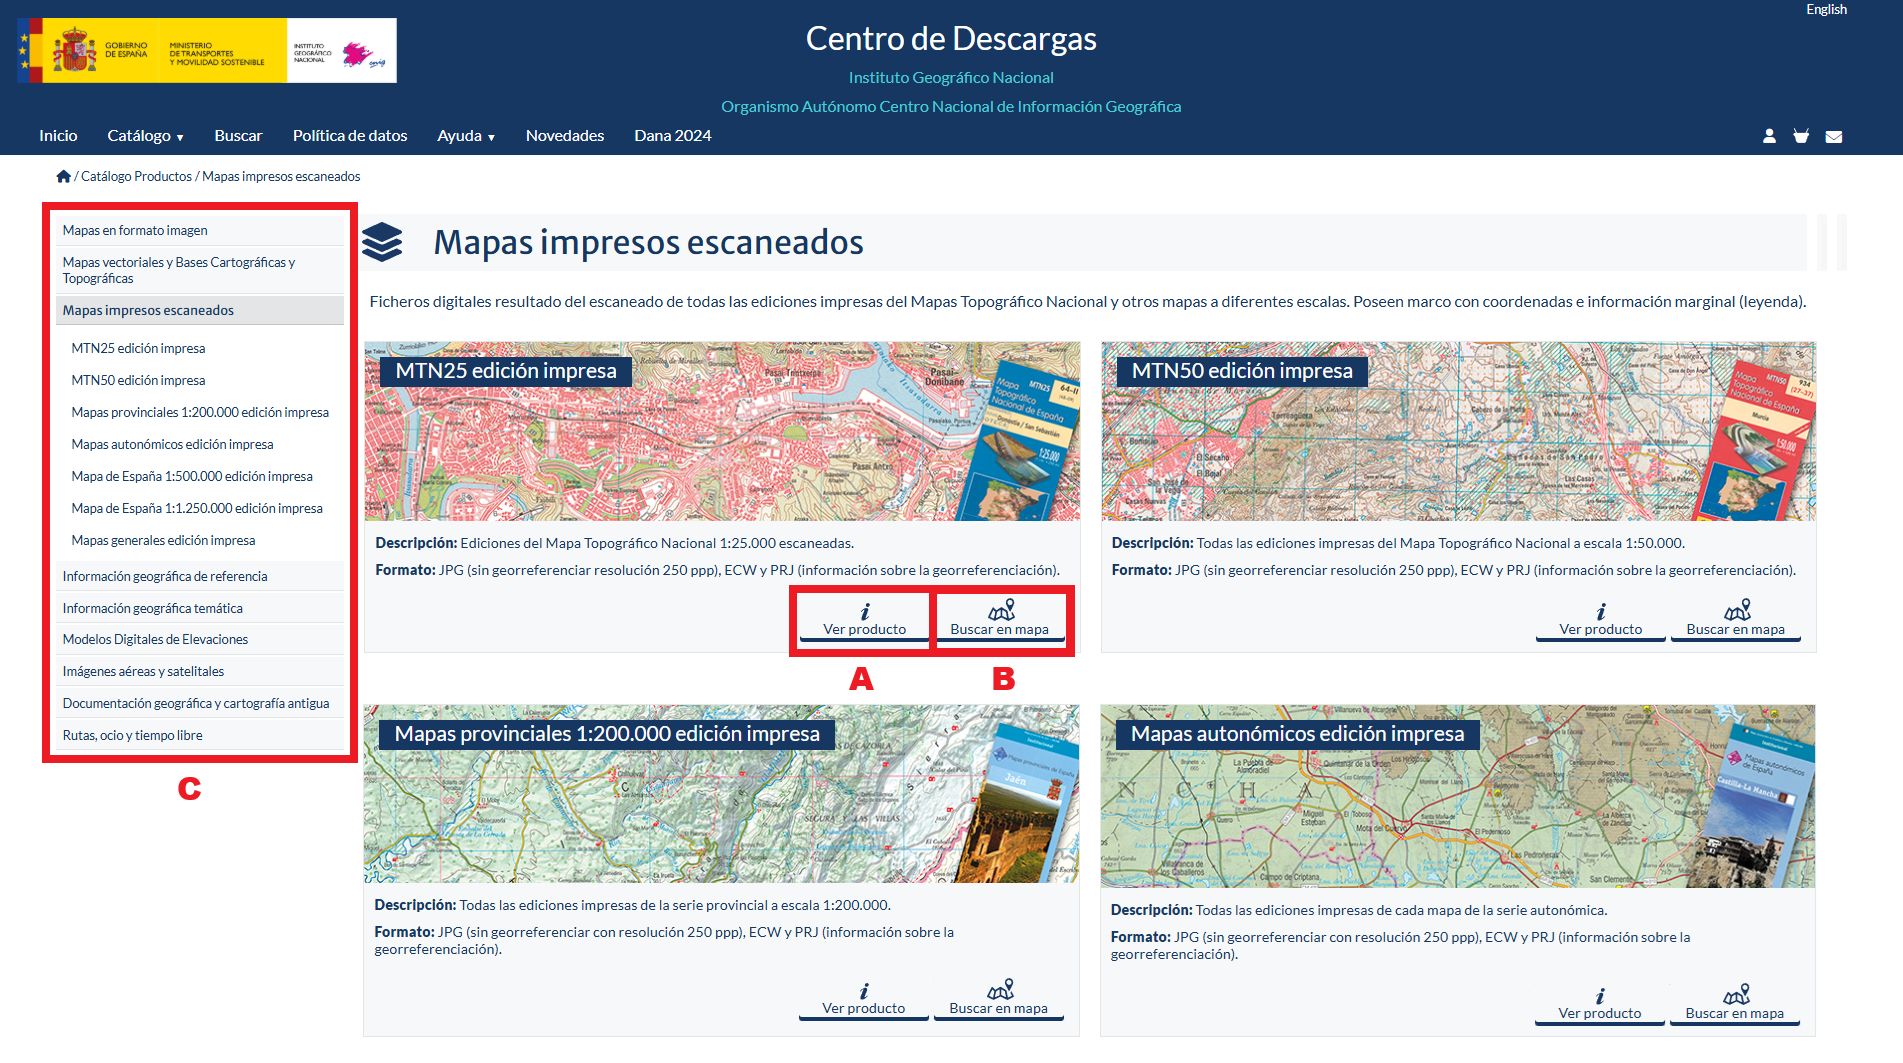This screenshot has height=1063, width=1903.
Task: Open Buscar en mapa for Mapas autonómicos
Action: (x=1734, y=1003)
